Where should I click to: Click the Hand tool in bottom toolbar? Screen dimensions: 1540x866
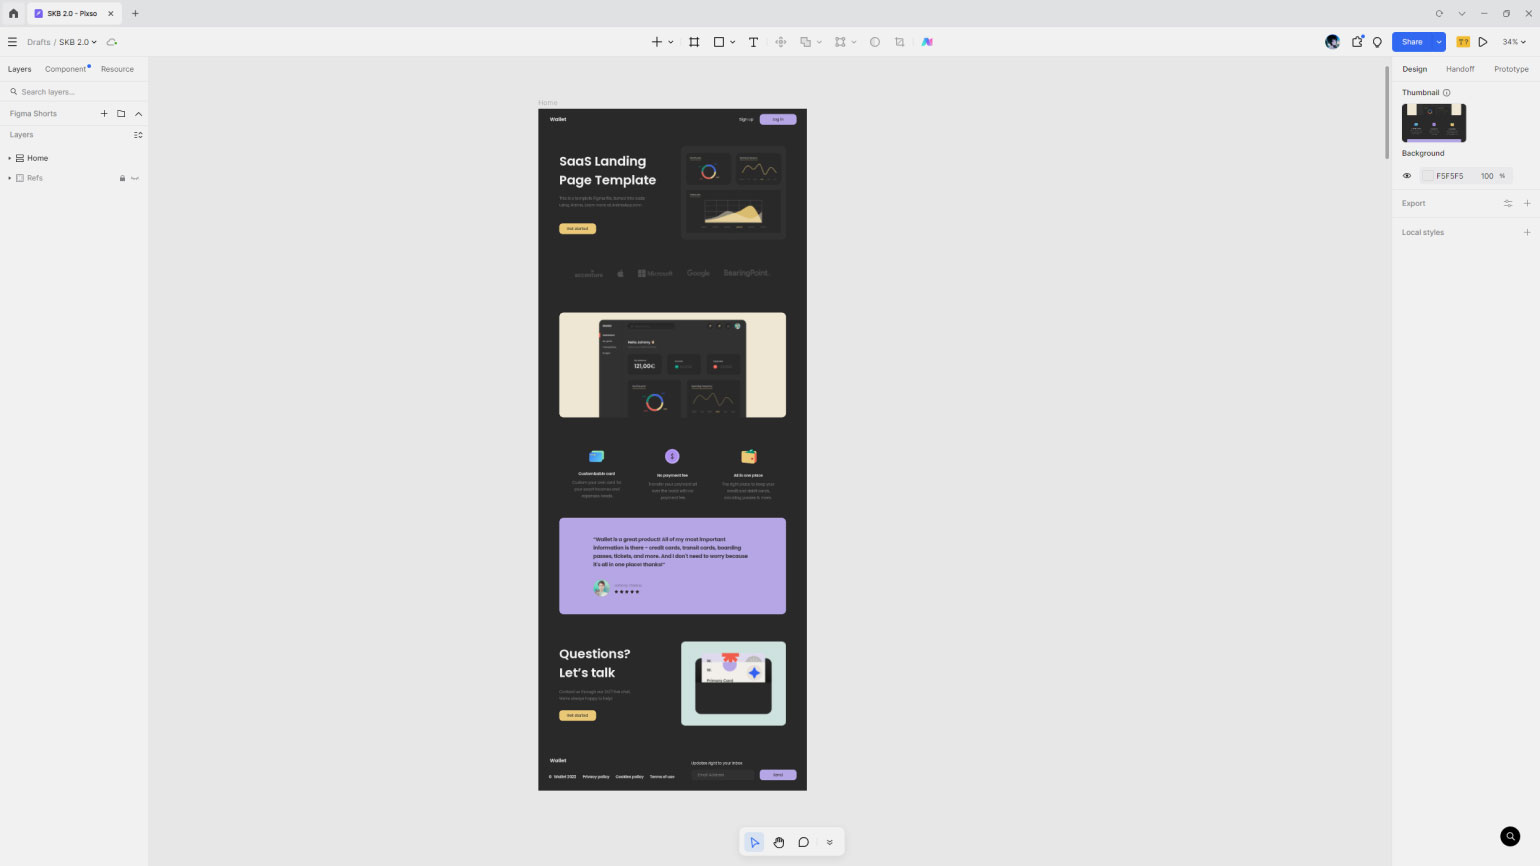[x=779, y=842]
